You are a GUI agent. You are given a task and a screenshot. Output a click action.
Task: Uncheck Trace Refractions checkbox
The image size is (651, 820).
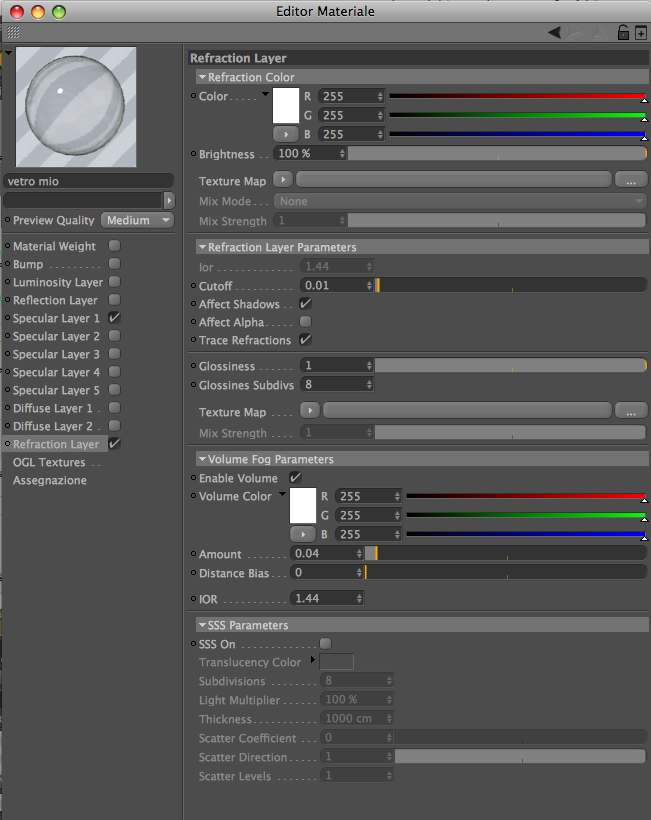click(x=305, y=339)
